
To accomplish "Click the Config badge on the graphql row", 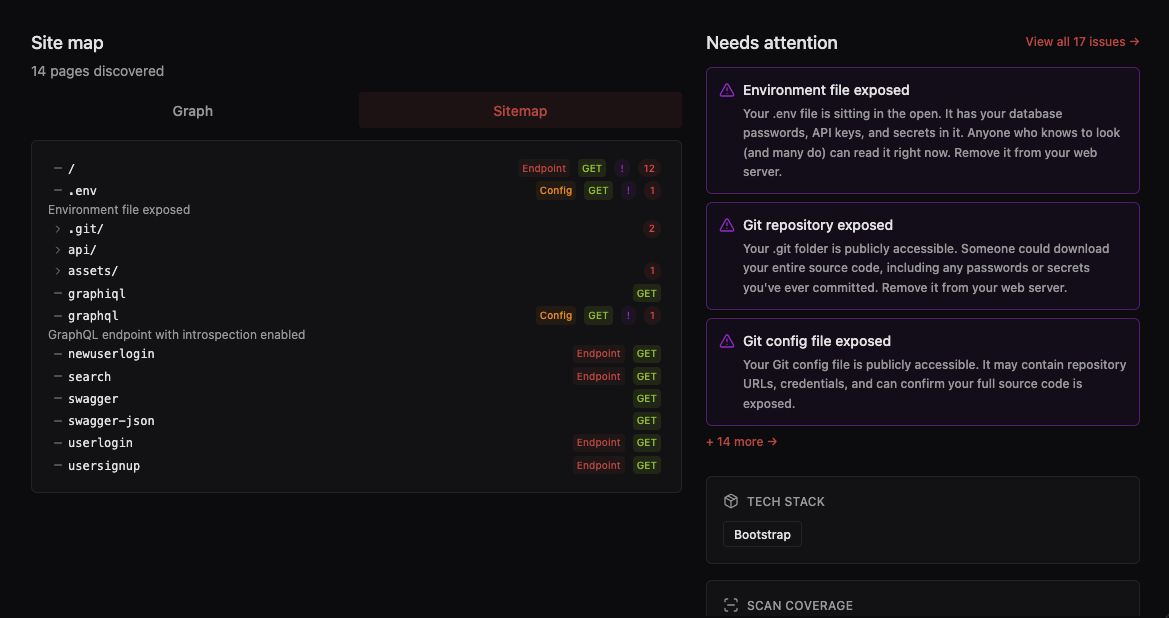I will click(x=556, y=315).
